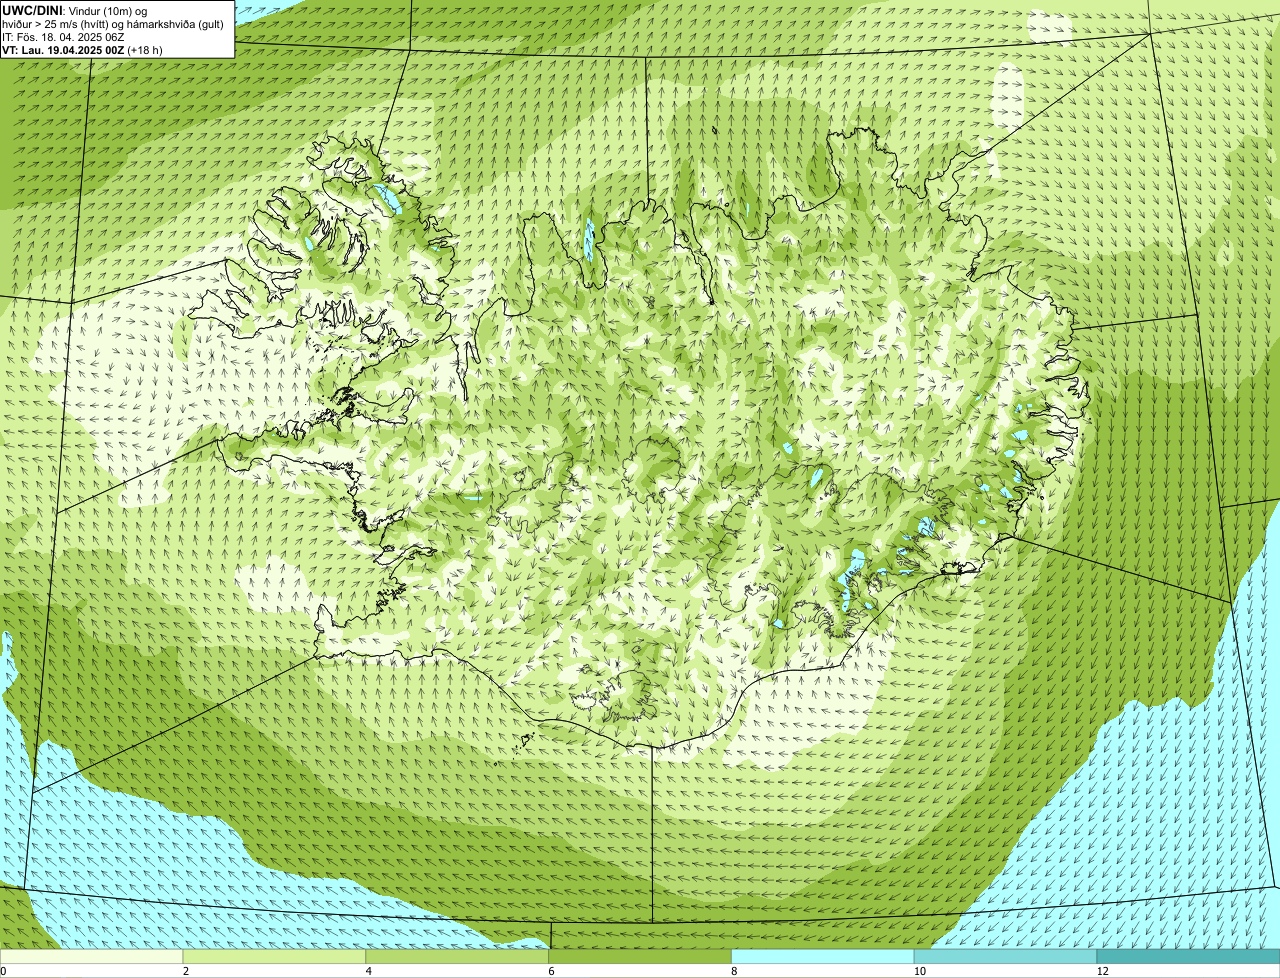This screenshot has height=978, width=1280.
Task: Click the legend scale label '0'
Action: pyautogui.click(x=3, y=971)
